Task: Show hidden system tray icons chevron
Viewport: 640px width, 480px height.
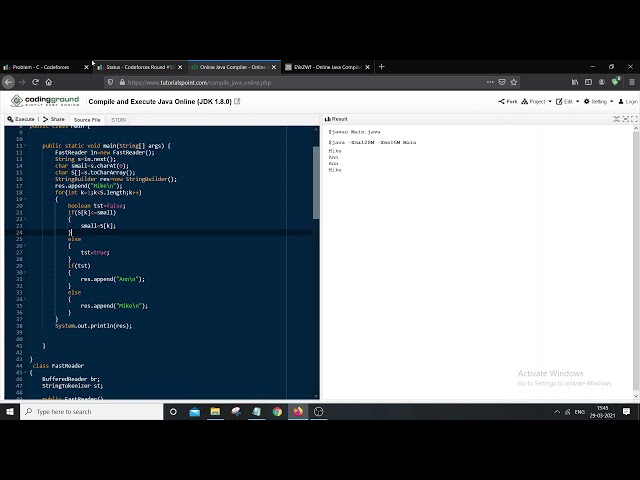Action: pos(557,412)
